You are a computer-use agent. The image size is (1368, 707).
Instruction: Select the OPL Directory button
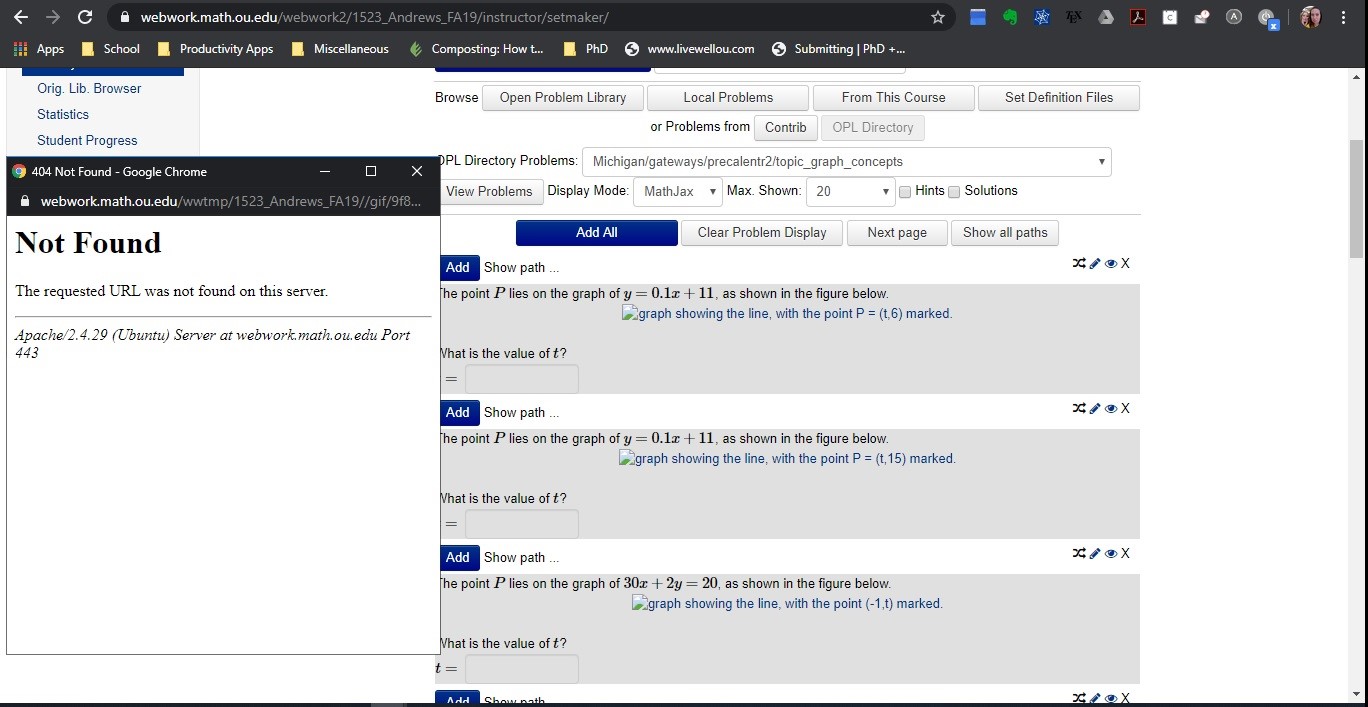(x=872, y=128)
